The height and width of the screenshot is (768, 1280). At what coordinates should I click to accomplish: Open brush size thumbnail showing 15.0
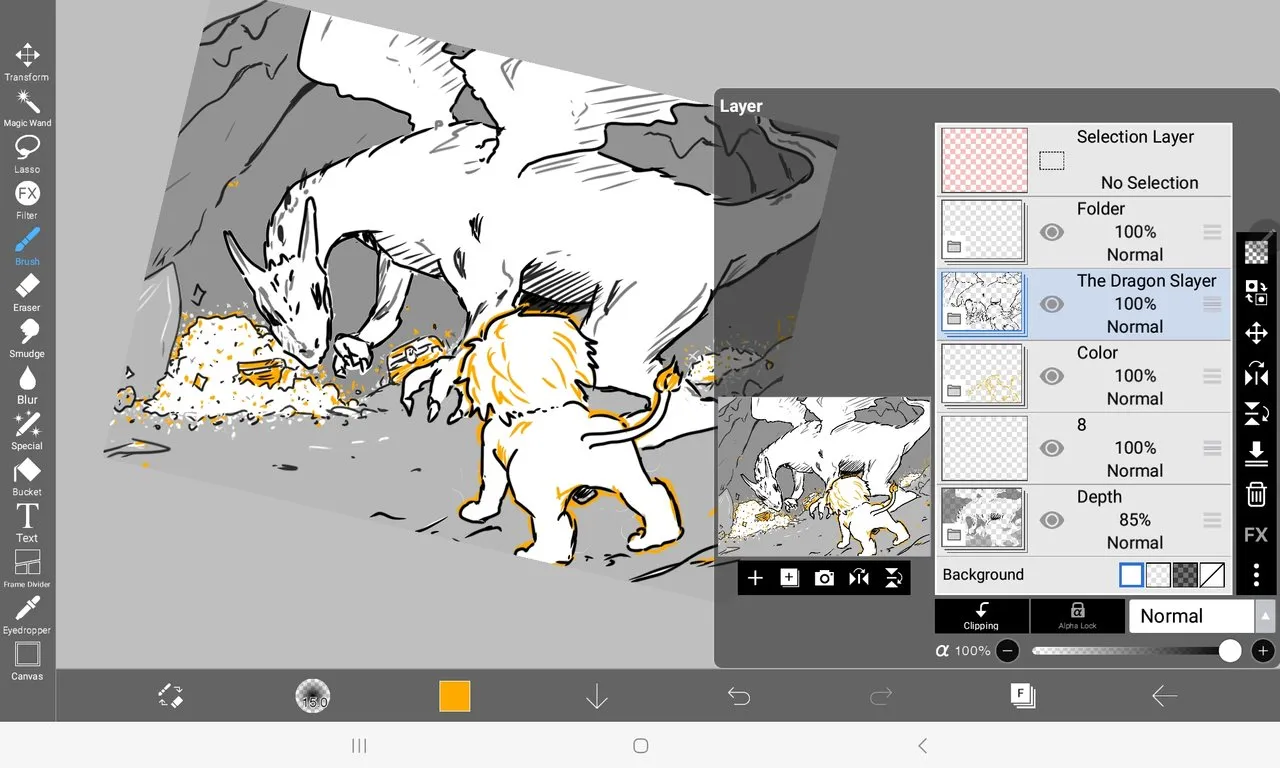point(313,696)
